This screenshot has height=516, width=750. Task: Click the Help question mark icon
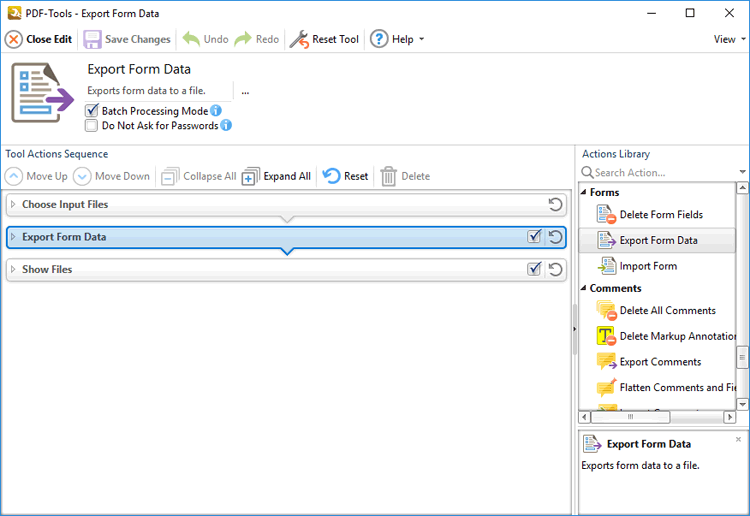[379, 39]
